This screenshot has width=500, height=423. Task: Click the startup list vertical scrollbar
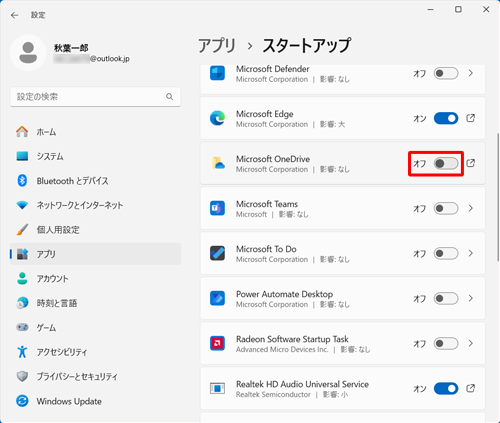point(498,197)
